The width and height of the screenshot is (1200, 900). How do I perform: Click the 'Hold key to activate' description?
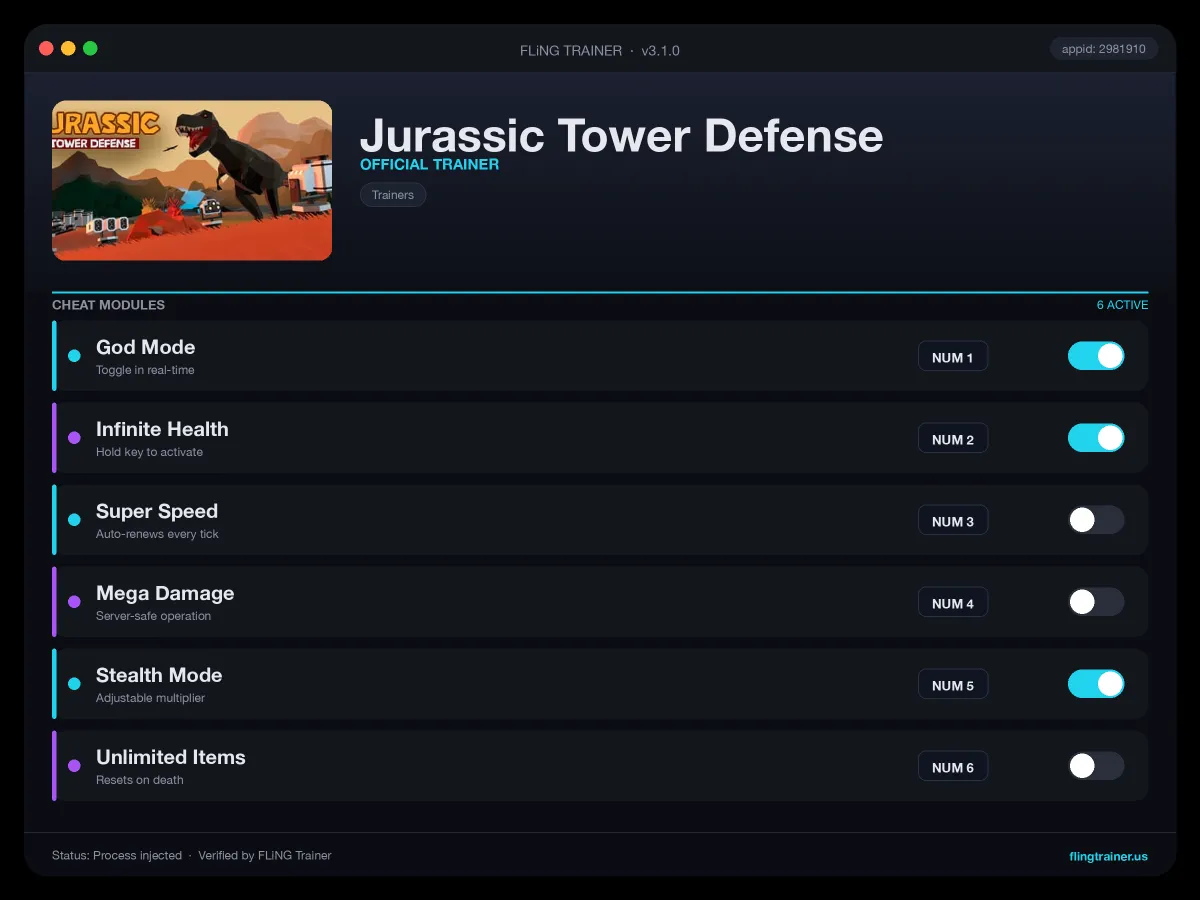pyautogui.click(x=149, y=452)
